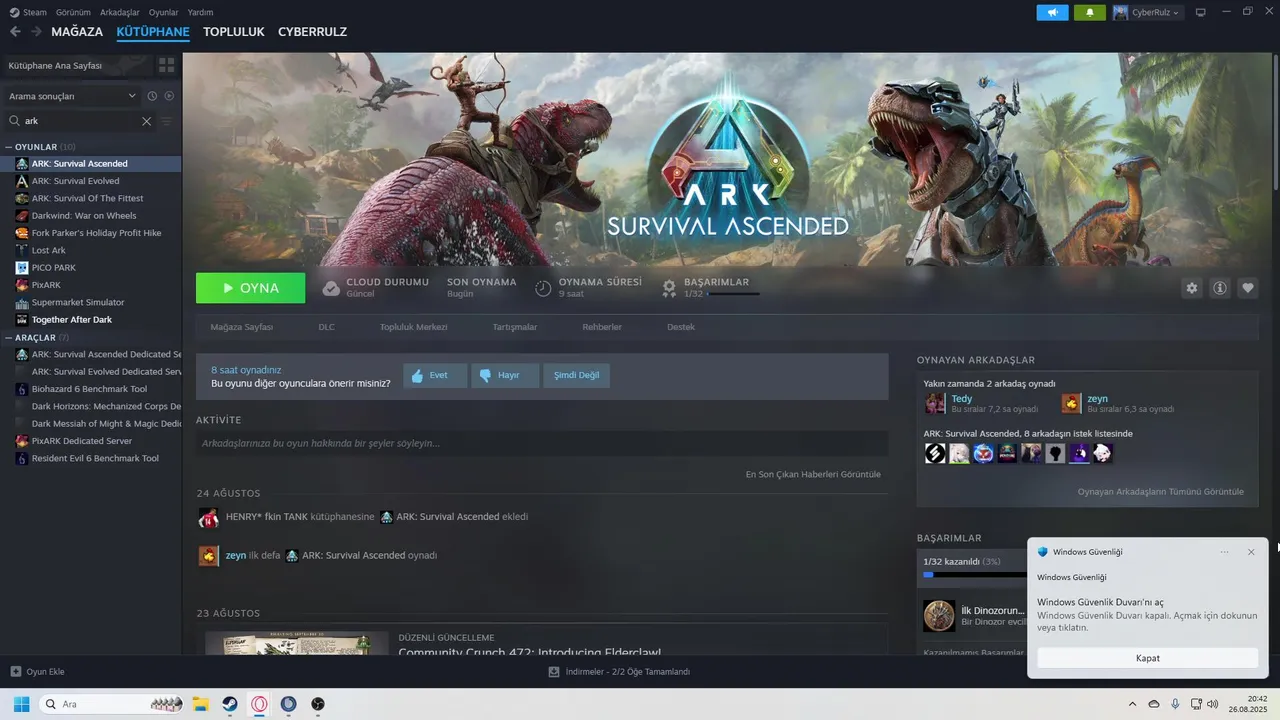Click the ready-to-play filter icon
This screenshot has height=720, width=1280.
coord(169,96)
